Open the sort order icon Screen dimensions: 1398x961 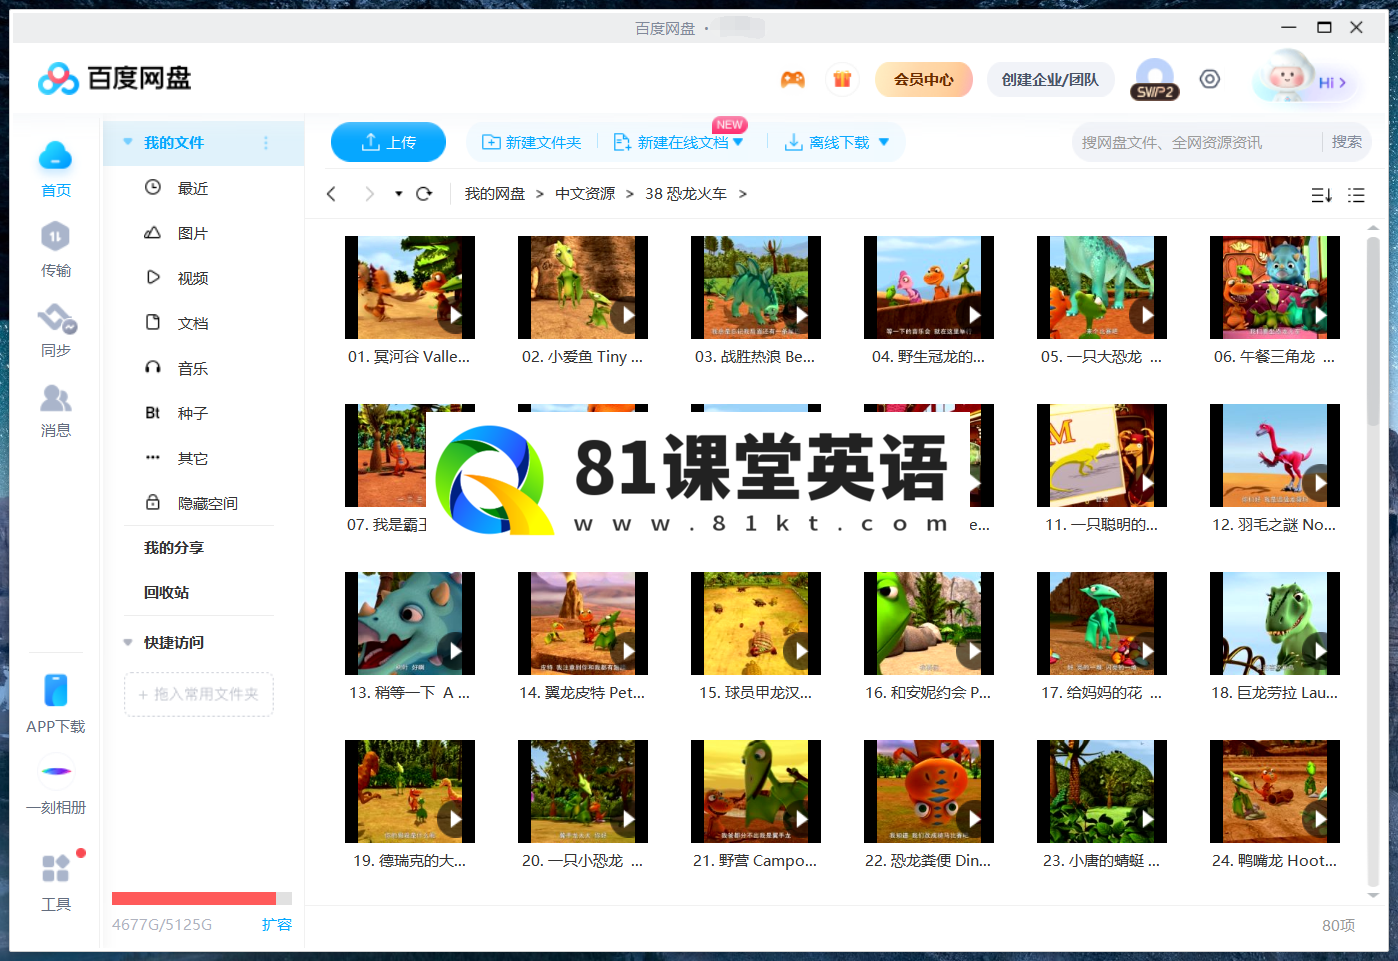pos(1321,195)
